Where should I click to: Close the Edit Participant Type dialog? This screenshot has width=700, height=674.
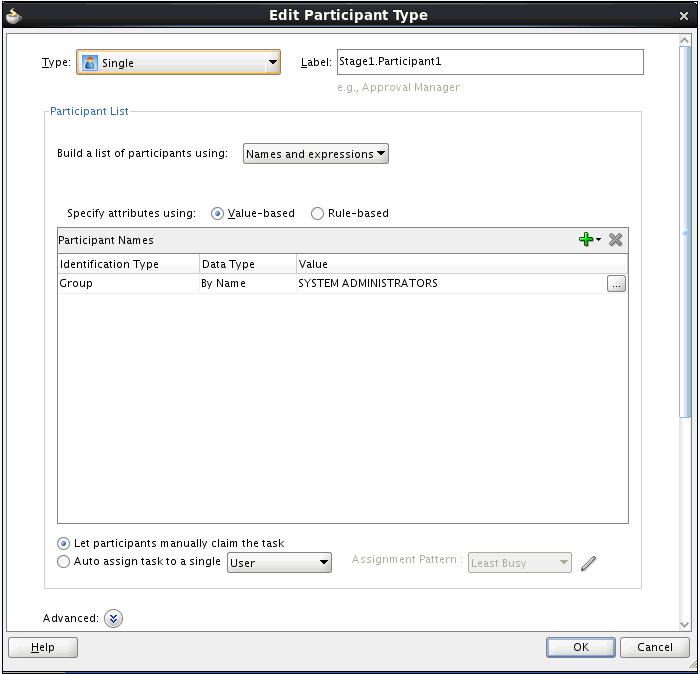683,16
